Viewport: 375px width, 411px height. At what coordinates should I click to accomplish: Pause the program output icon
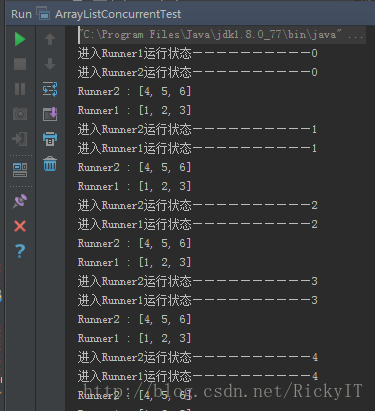coord(20,89)
